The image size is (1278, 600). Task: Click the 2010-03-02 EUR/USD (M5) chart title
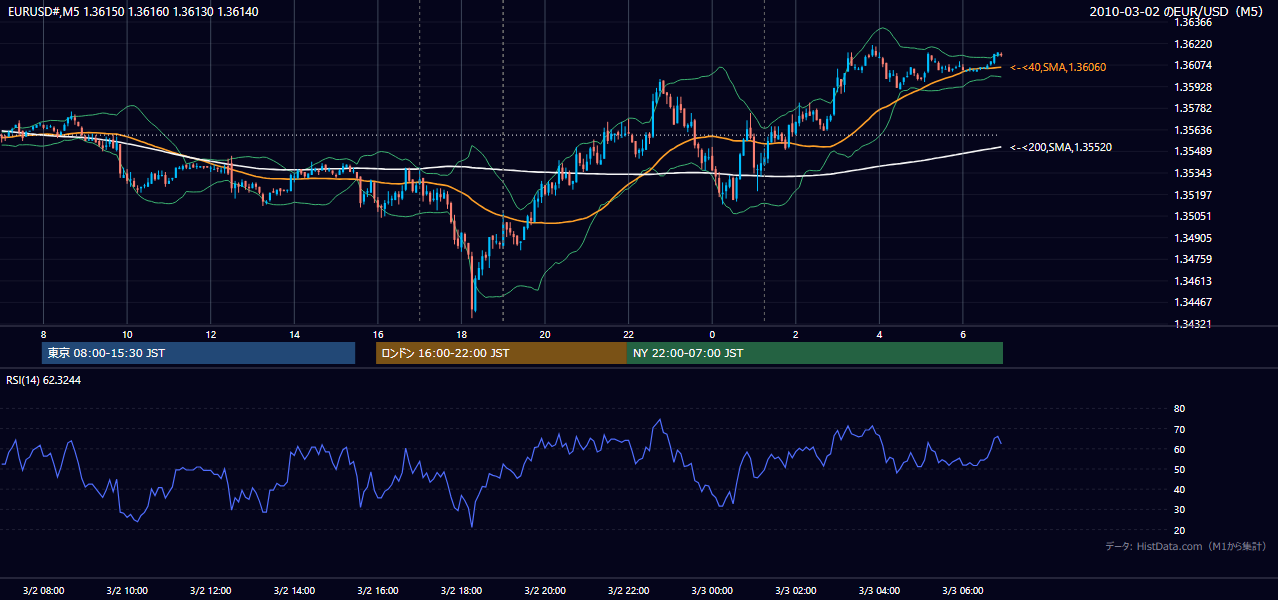coord(1178,11)
